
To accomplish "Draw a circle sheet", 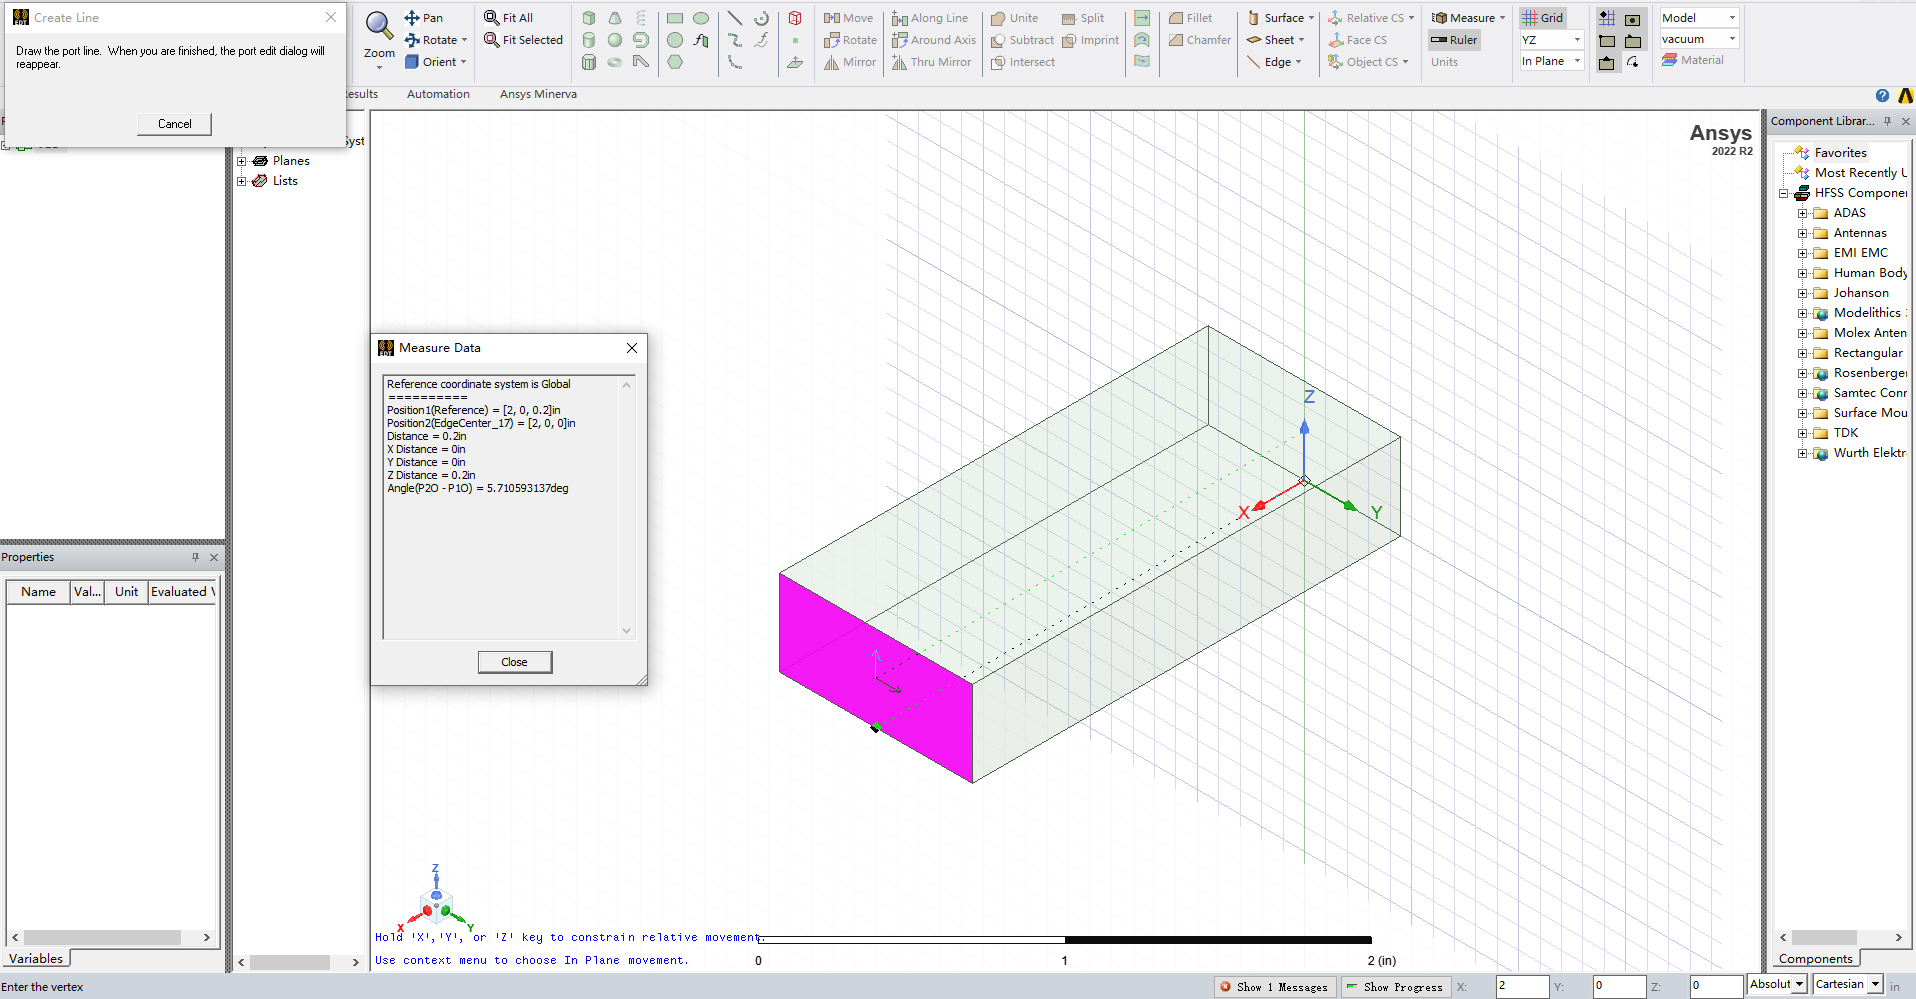I will click(x=675, y=40).
